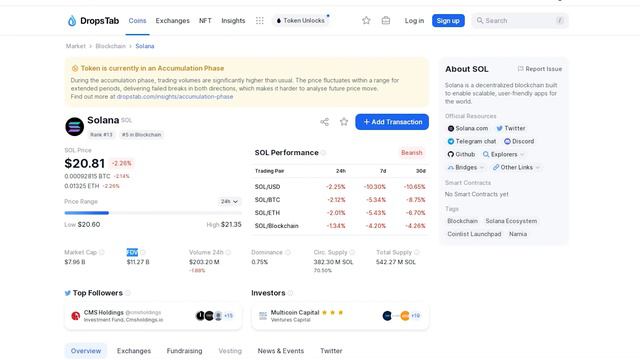Click the Add Transaction button
This screenshot has height=360, width=640.
[x=392, y=122]
